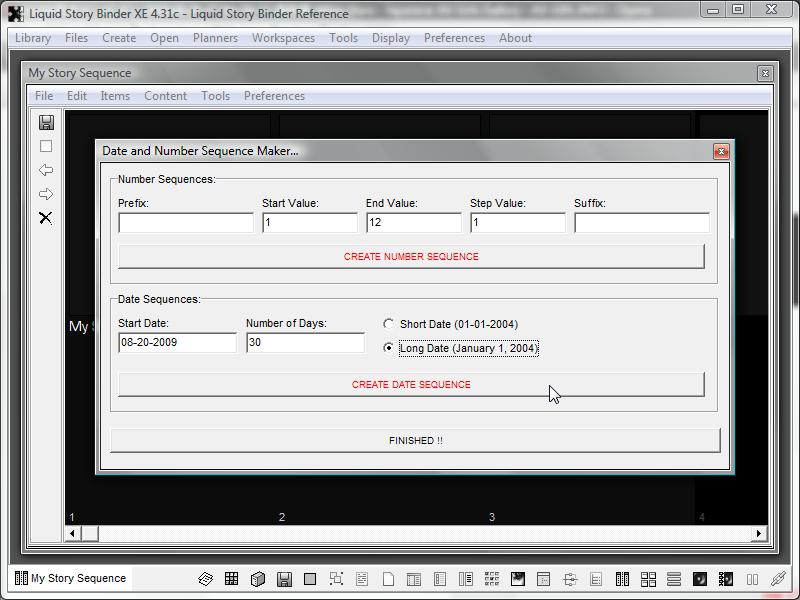Click the empty square icon in left sidebar
This screenshot has height=600, width=800.
click(46, 146)
